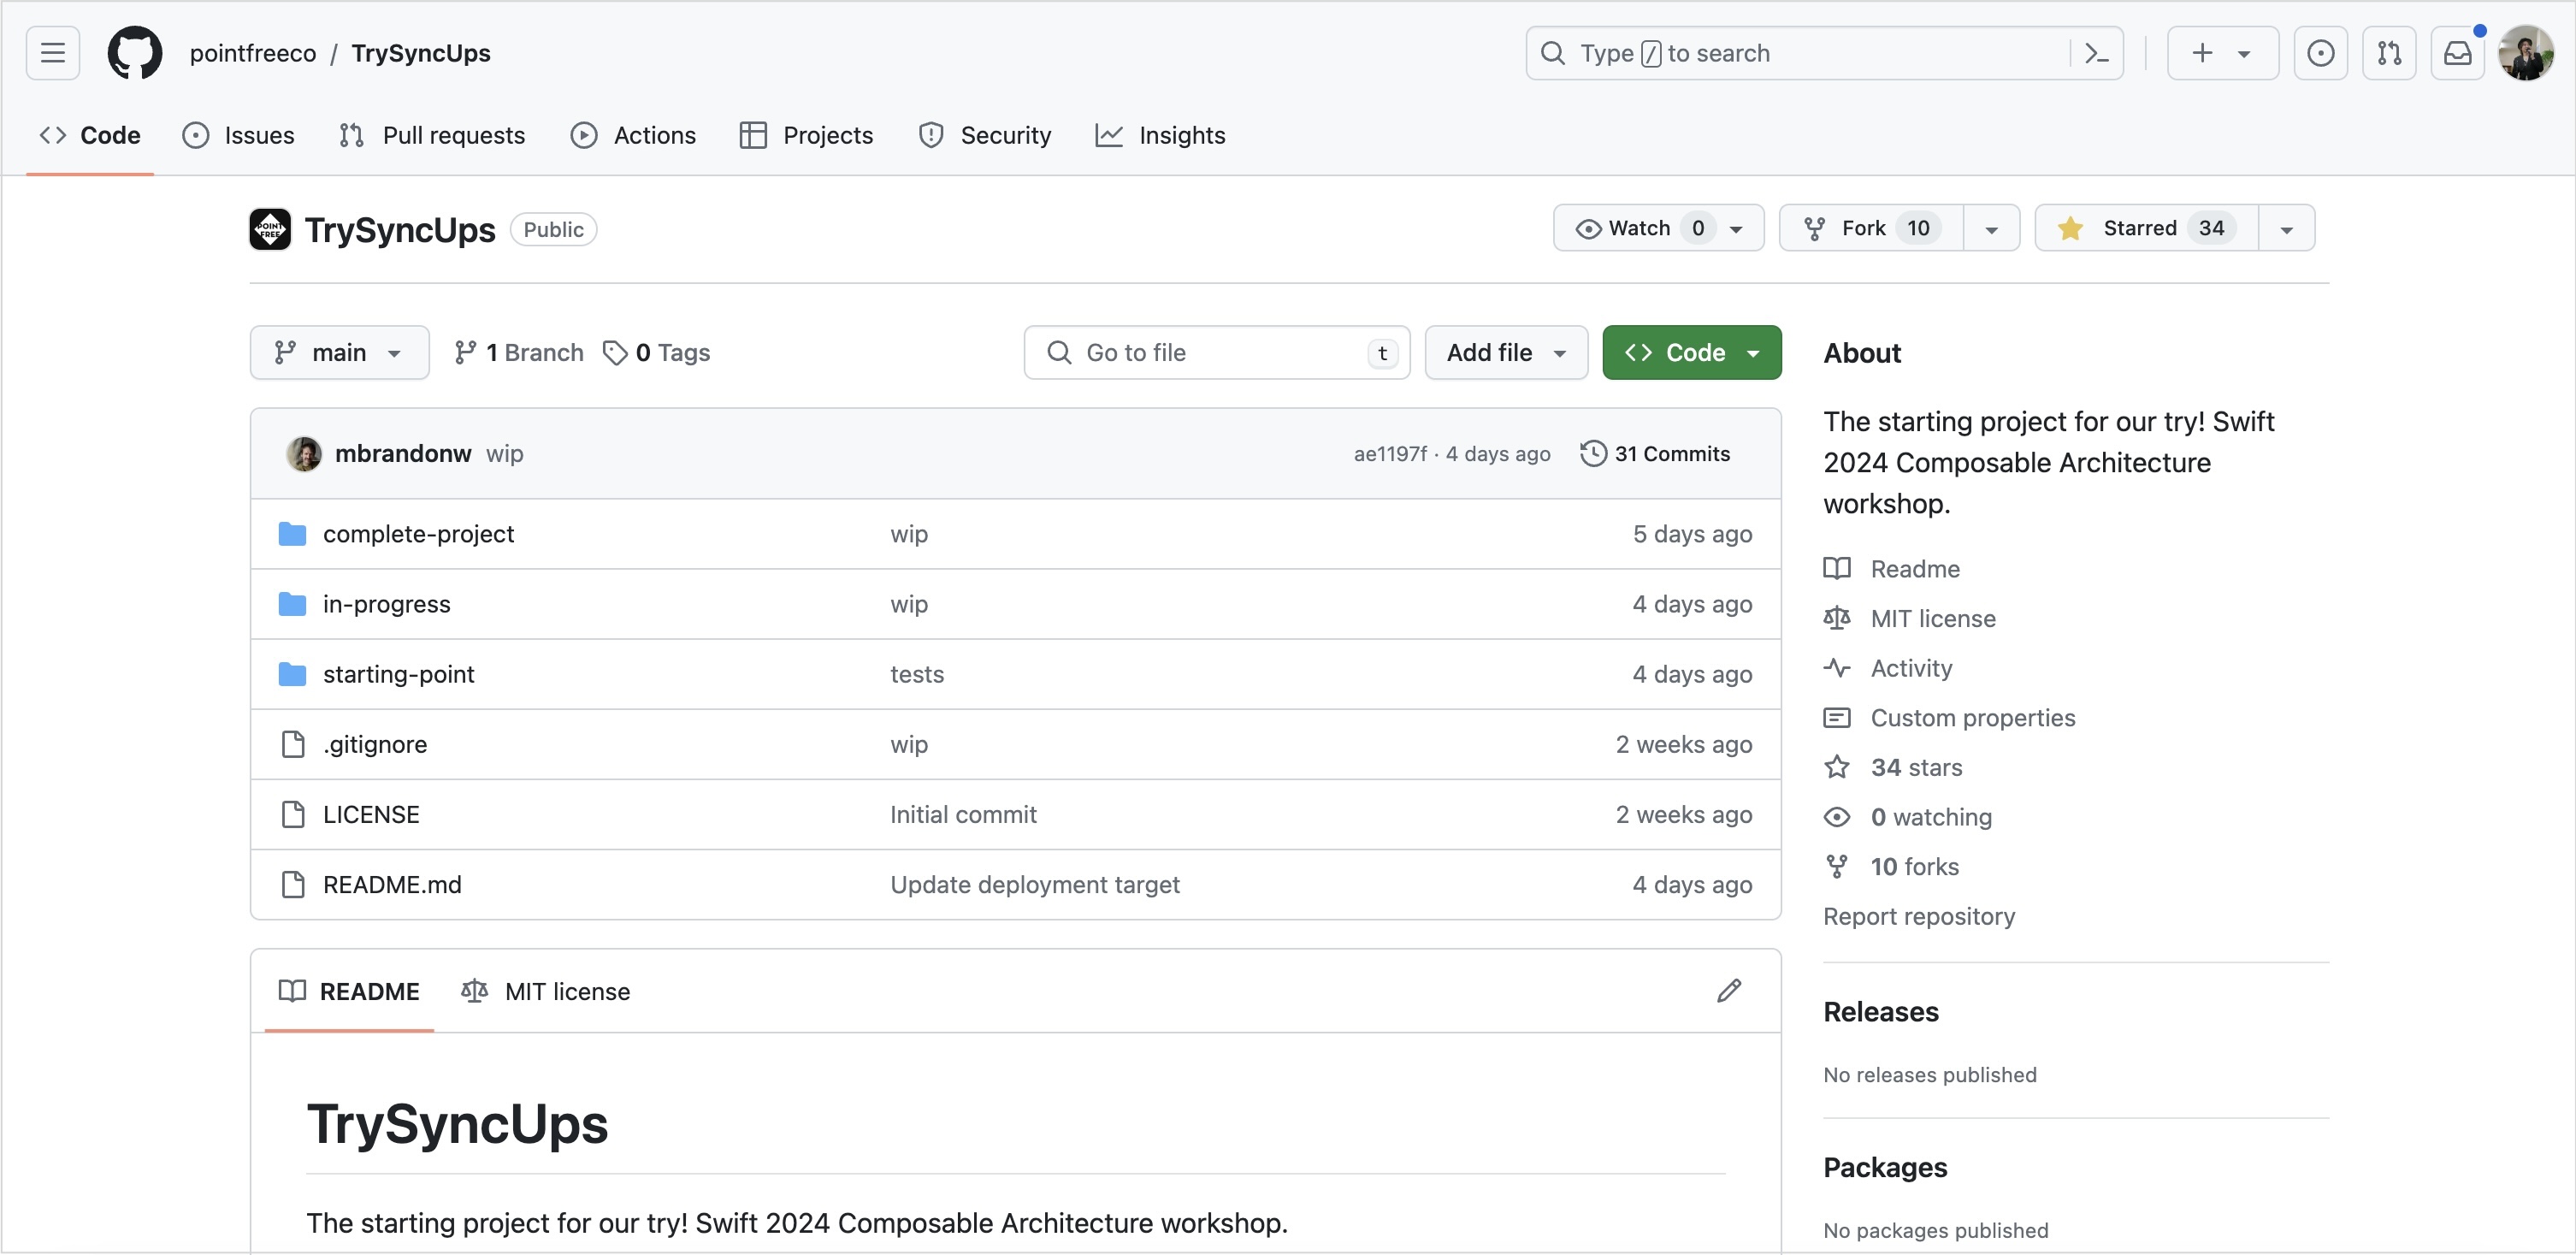The image size is (2576, 1255).
Task: Open the 31 Commits history link
Action: click(x=1655, y=453)
